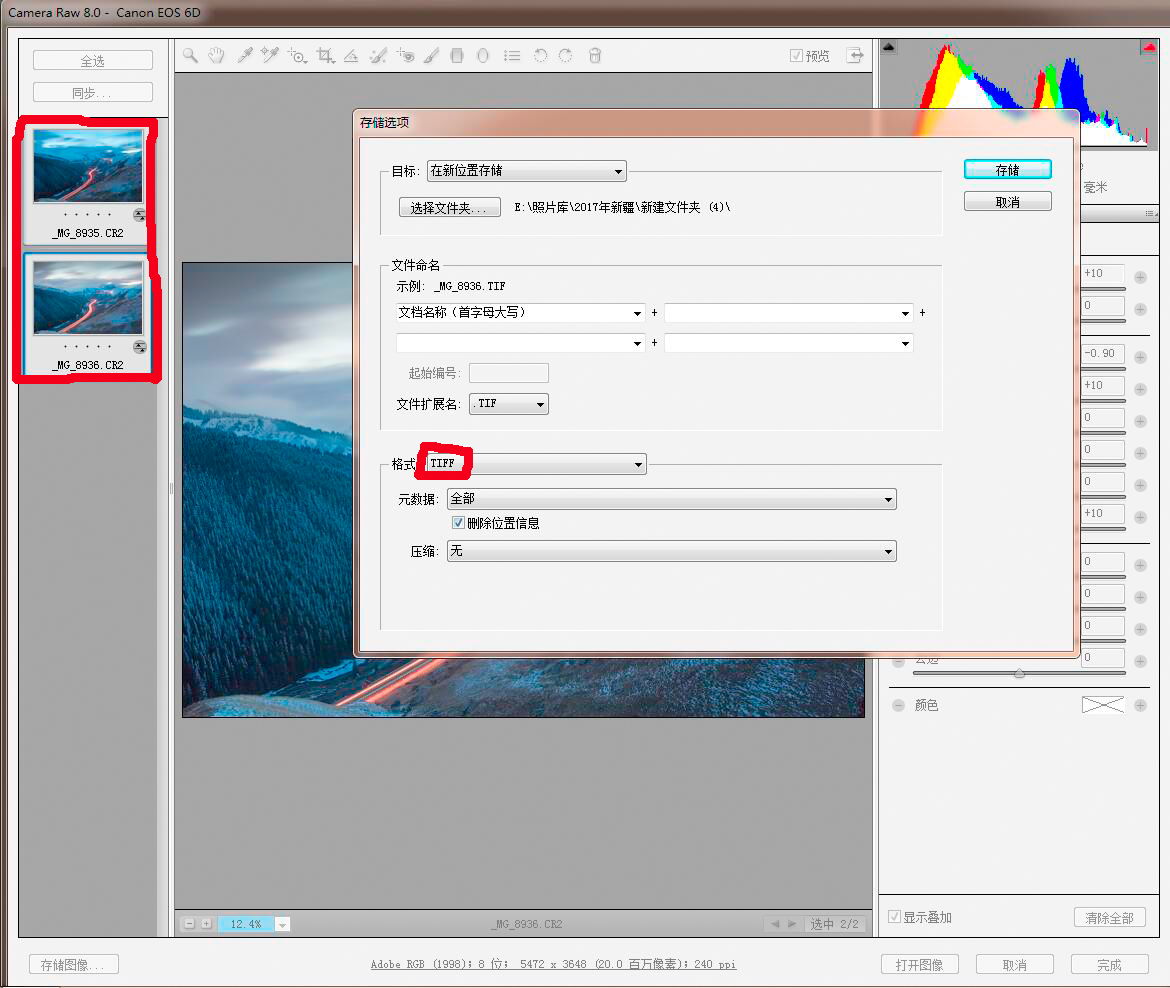Image resolution: width=1170 pixels, height=988 pixels.
Task: Click plus icon right of 颜色 swatch
Action: pyautogui.click(x=1140, y=705)
